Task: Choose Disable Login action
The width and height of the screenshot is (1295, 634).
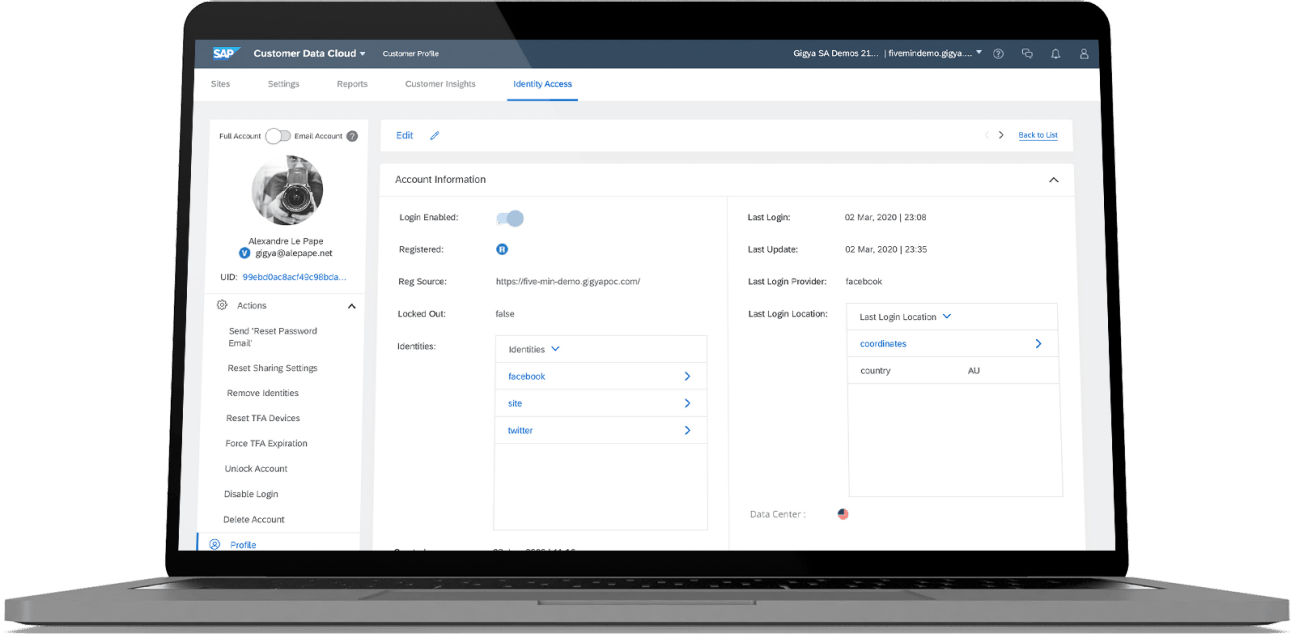Action: point(251,494)
